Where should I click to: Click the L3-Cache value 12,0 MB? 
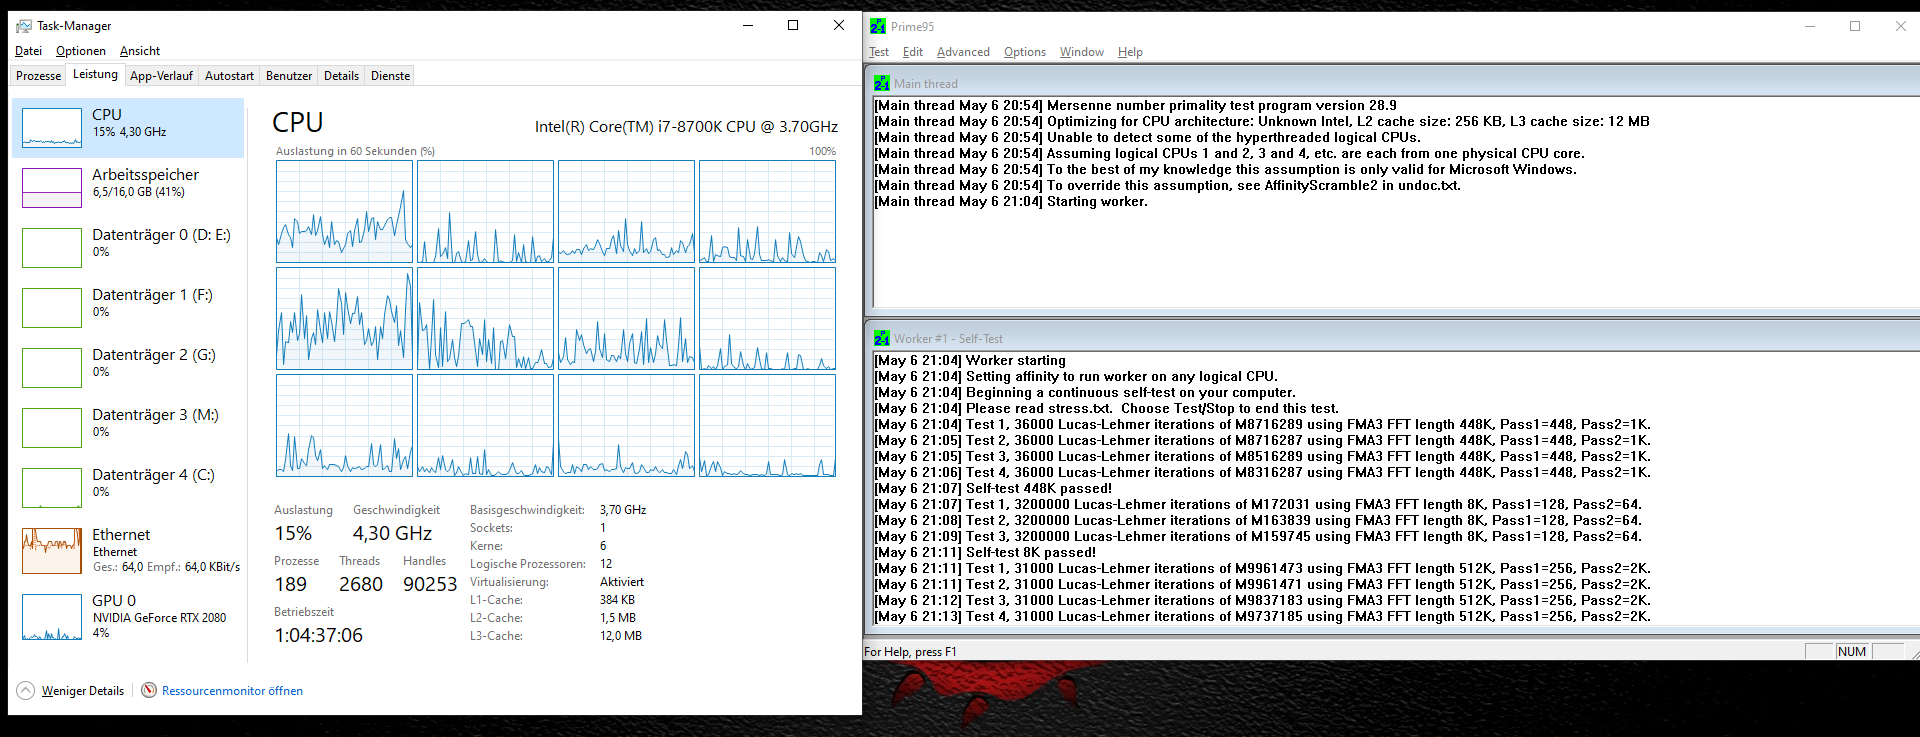[x=621, y=636]
